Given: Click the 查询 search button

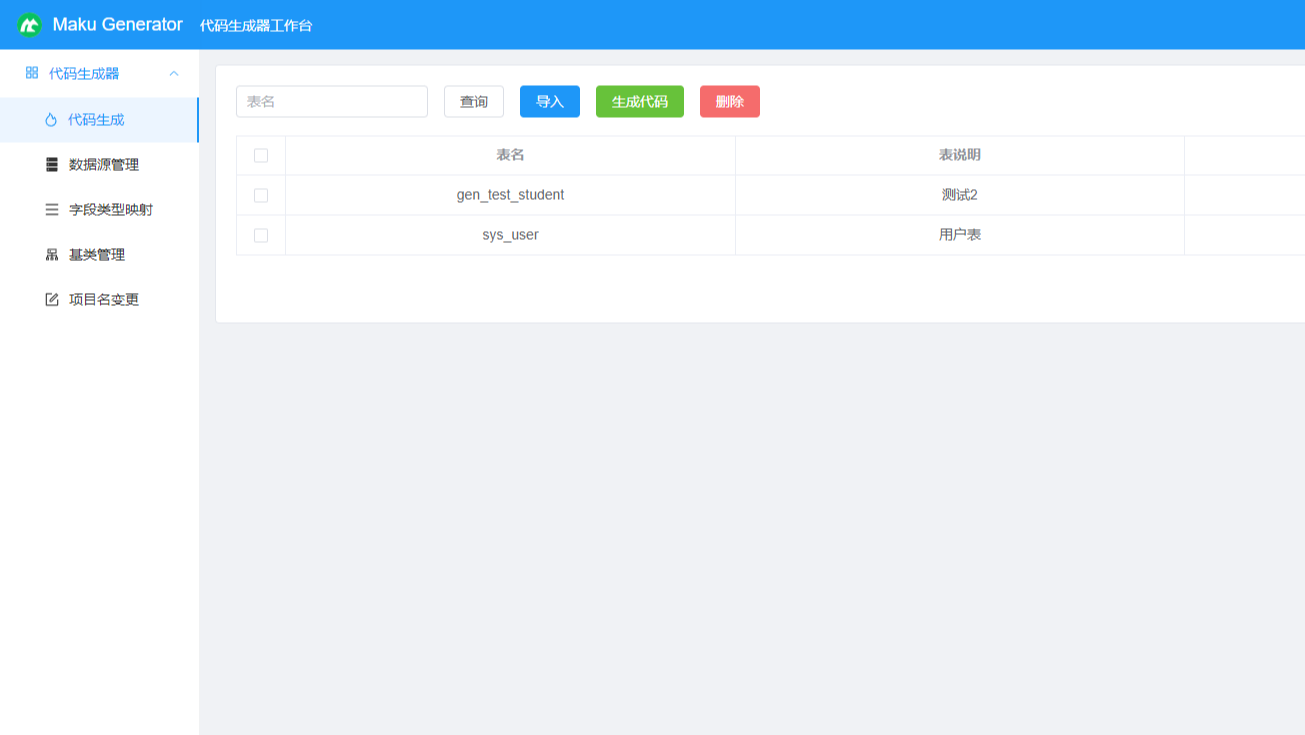Looking at the screenshot, I should [474, 102].
